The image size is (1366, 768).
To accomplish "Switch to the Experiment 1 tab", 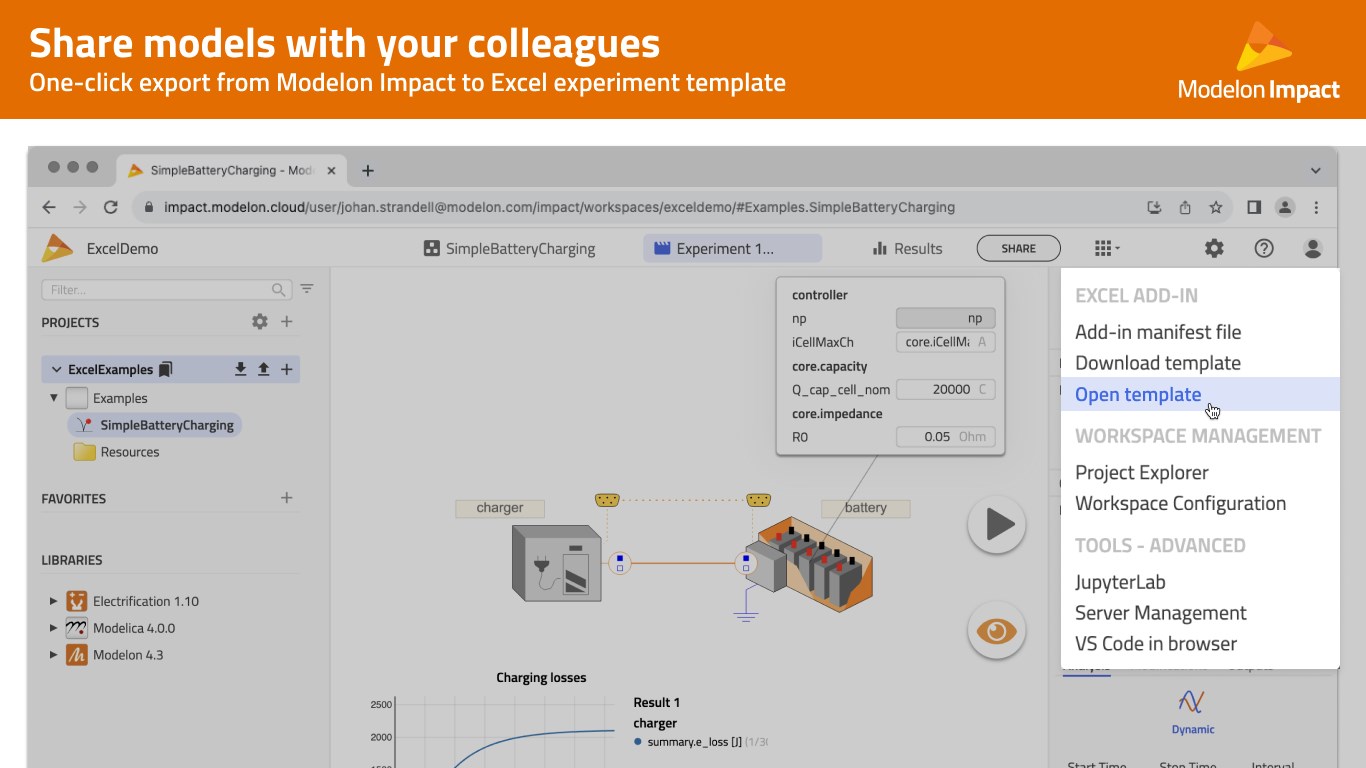I will pyautogui.click(x=732, y=248).
